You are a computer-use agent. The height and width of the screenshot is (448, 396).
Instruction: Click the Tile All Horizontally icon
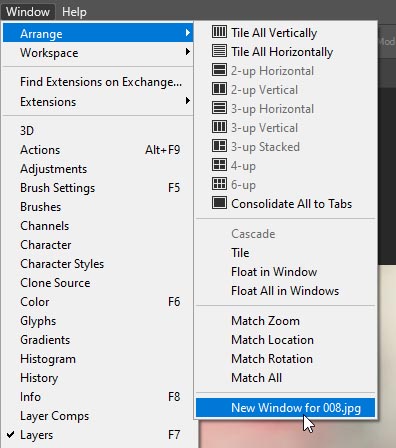pyautogui.click(x=219, y=51)
